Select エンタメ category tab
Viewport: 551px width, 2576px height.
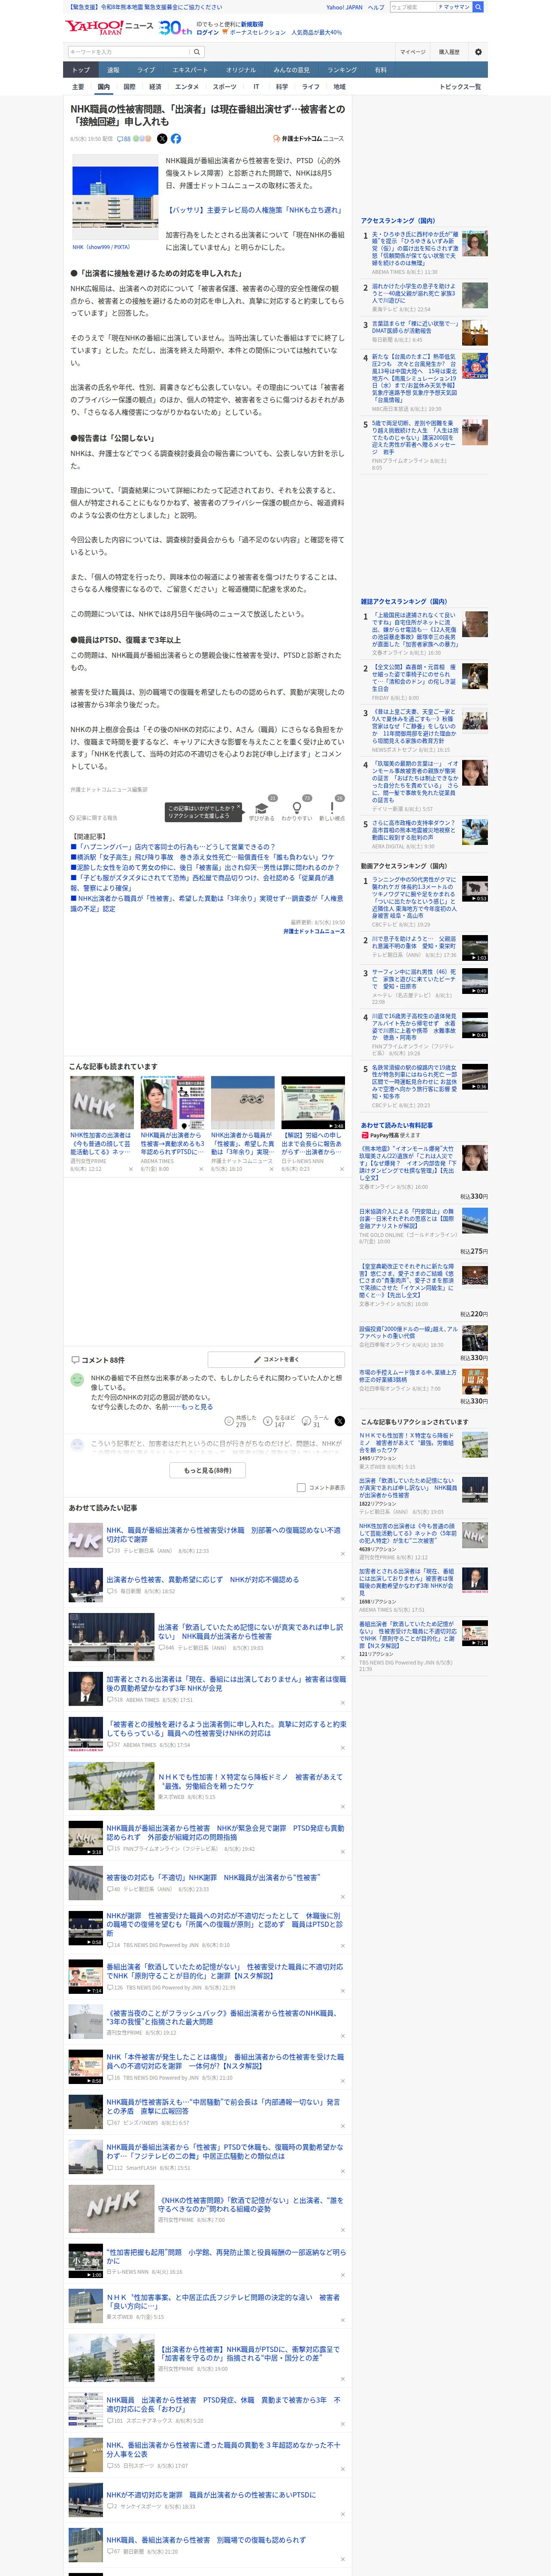(x=187, y=87)
